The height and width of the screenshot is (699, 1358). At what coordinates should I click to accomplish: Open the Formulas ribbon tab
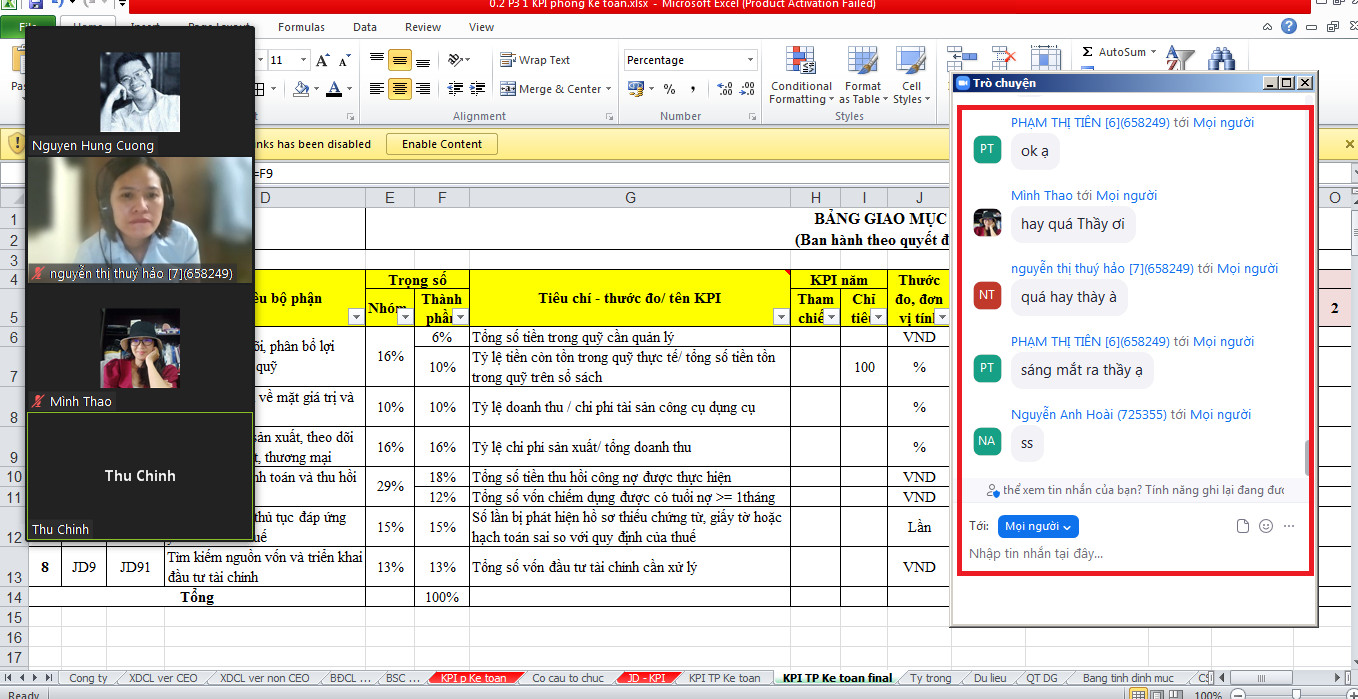(301, 27)
